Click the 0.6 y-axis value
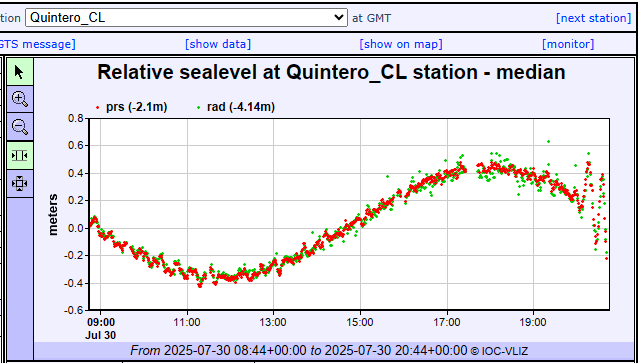638x363 pixels. (x=75, y=146)
